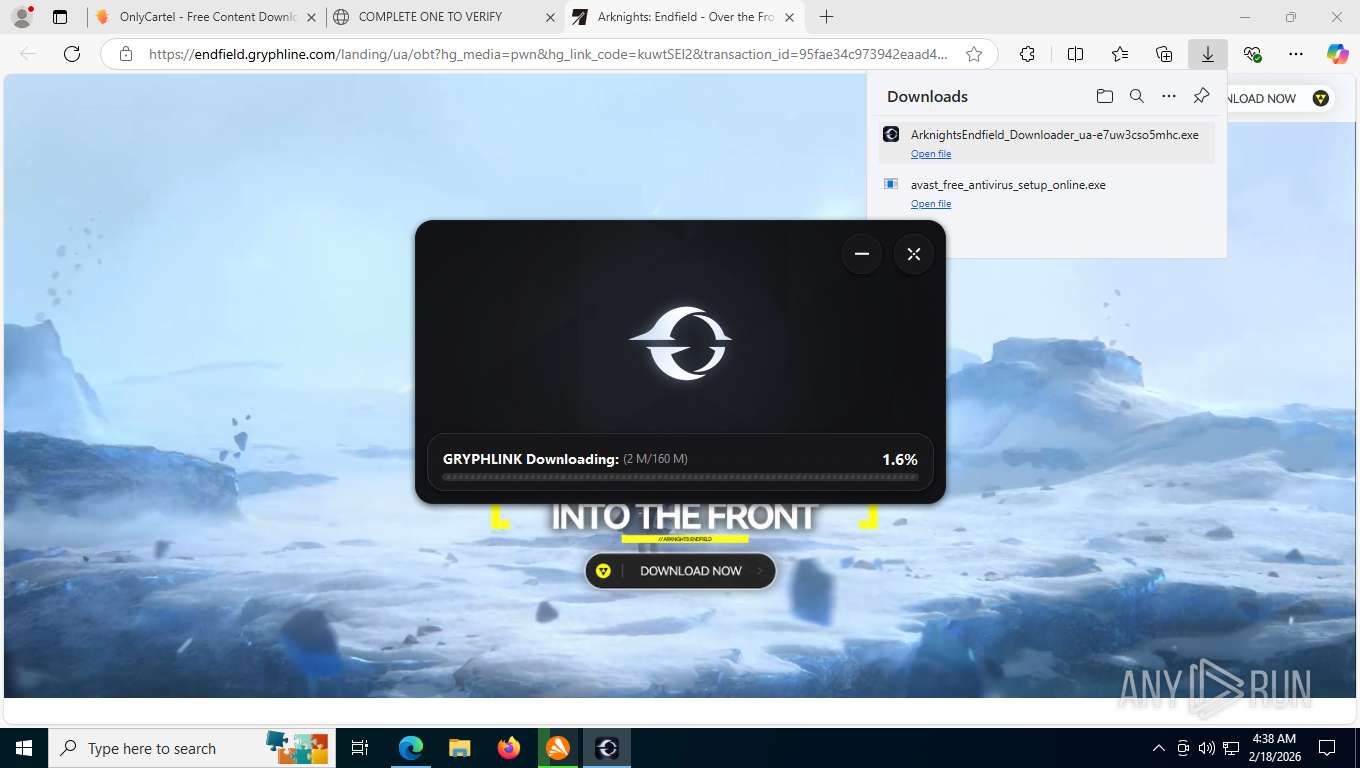Image resolution: width=1360 pixels, height=768 pixels.
Task: Pin the Downloads panel
Action: (x=1202, y=96)
